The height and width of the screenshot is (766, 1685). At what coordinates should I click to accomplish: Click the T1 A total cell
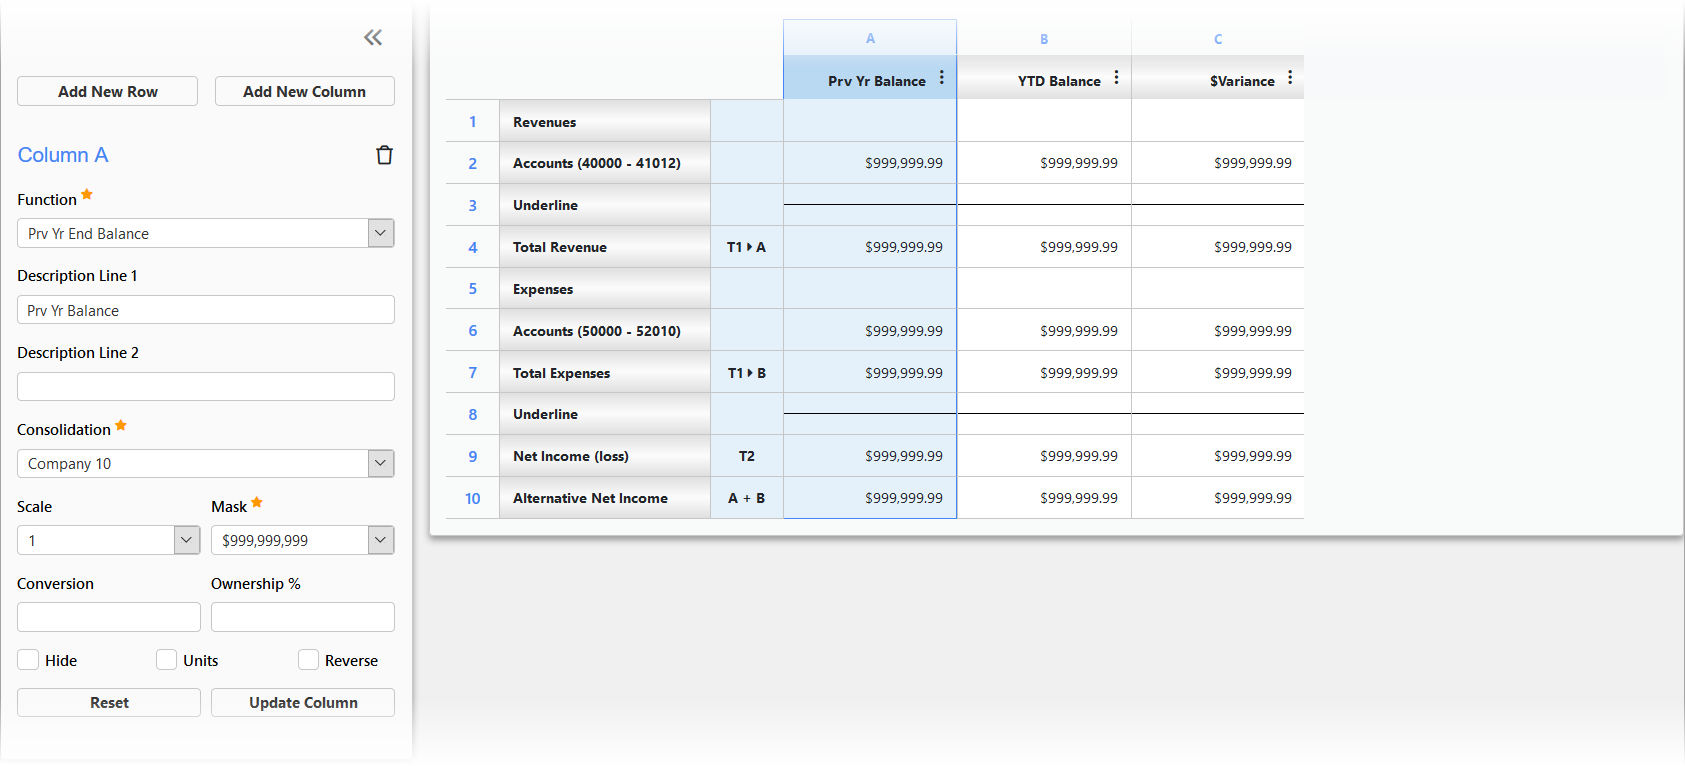point(747,247)
